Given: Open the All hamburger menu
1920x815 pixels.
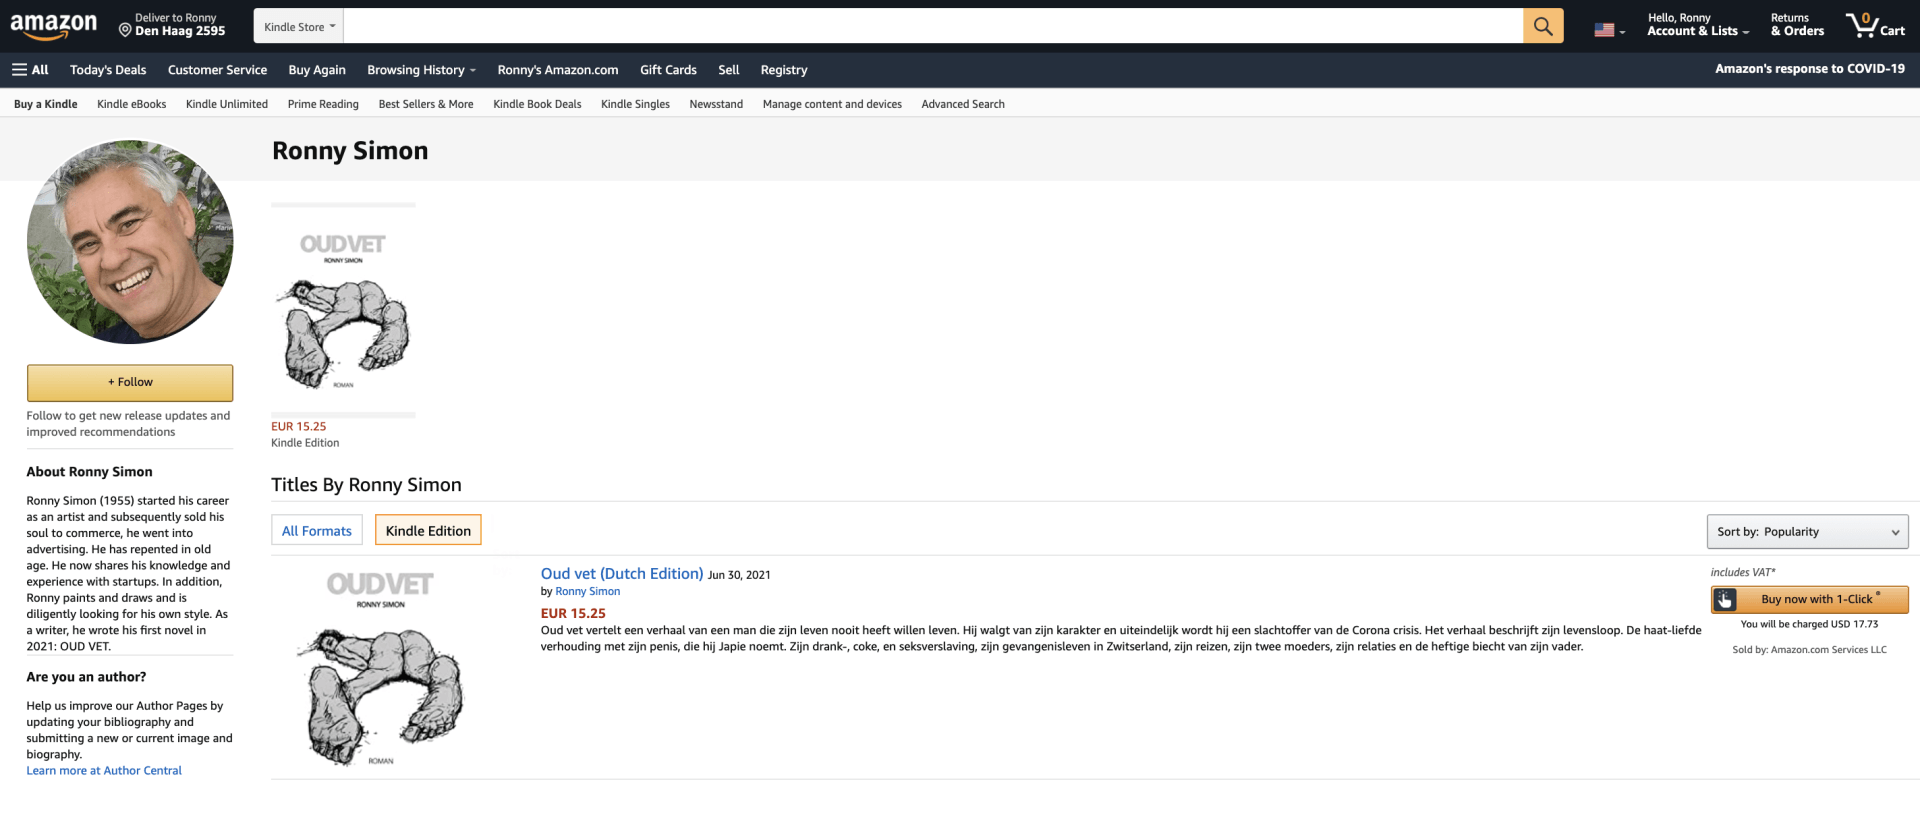Looking at the screenshot, I should tap(30, 70).
